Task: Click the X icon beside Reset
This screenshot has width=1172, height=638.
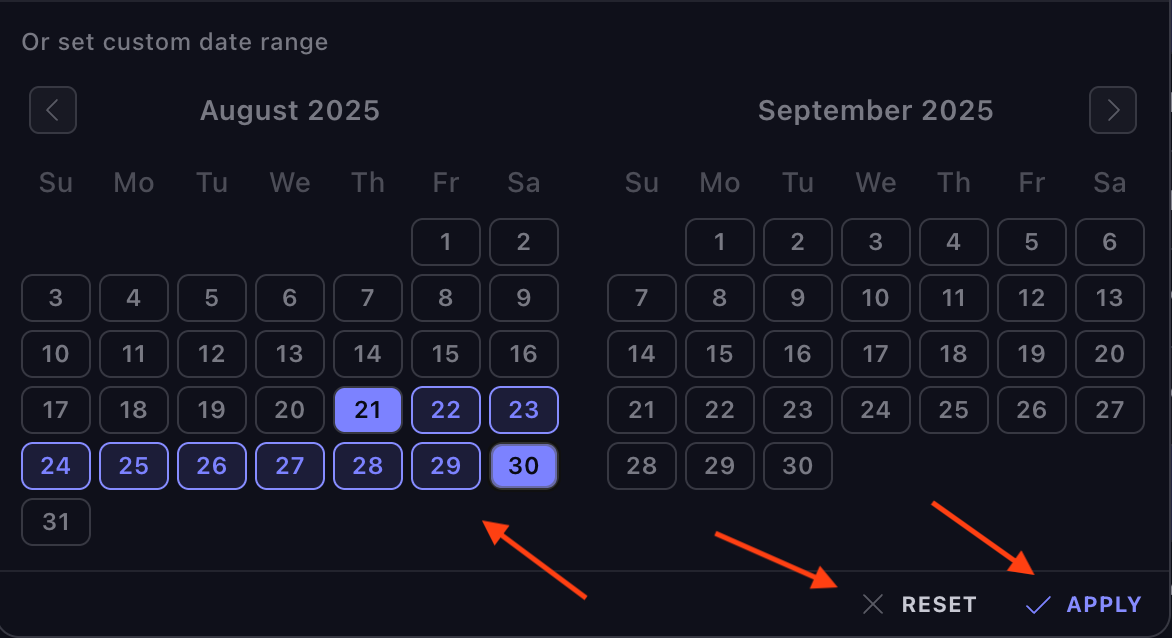Action: point(873,604)
